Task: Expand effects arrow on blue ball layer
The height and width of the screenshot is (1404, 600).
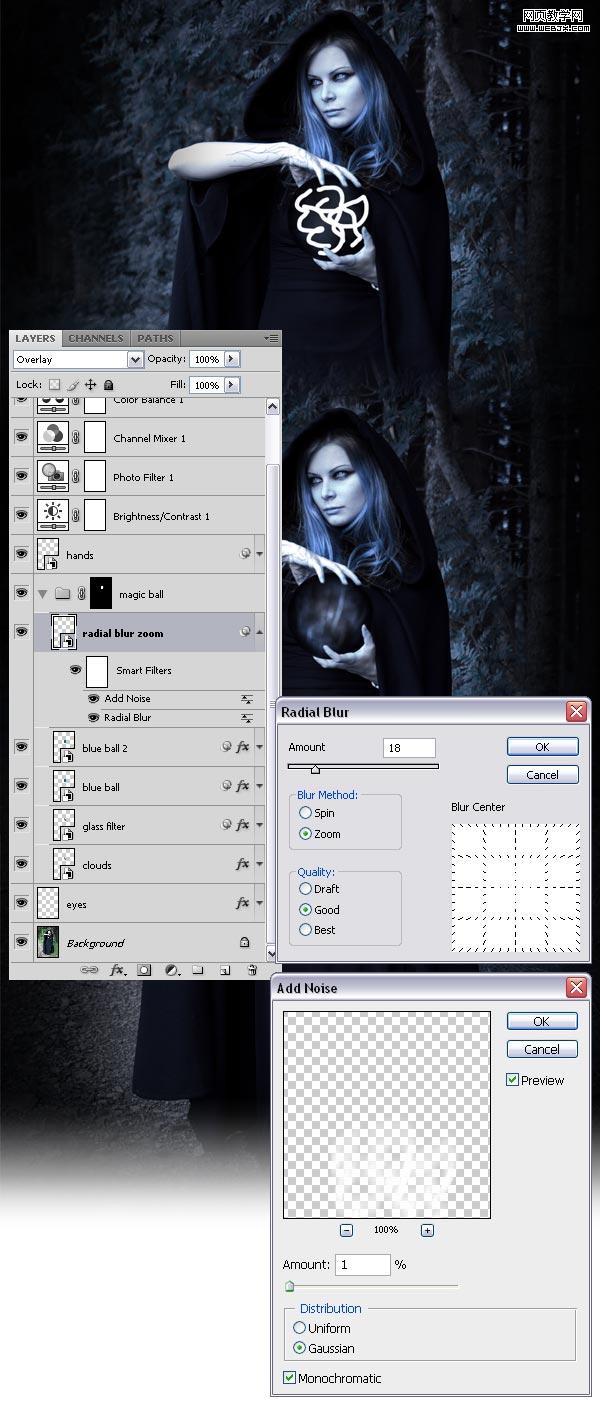Action: pos(260,787)
